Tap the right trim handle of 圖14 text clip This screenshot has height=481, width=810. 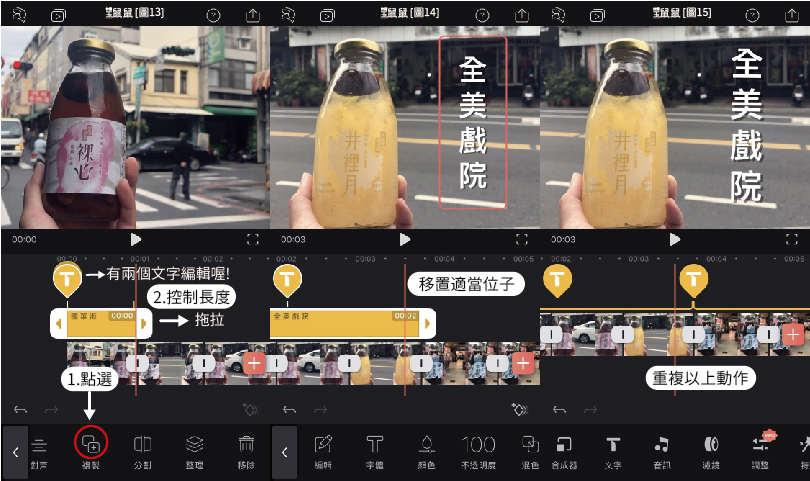pyautogui.click(x=427, y=324)
